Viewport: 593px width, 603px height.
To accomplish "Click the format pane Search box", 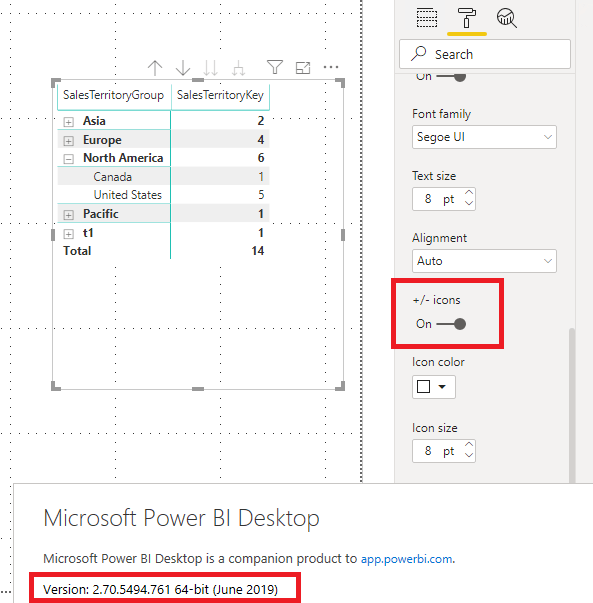I will coord(485,54).
